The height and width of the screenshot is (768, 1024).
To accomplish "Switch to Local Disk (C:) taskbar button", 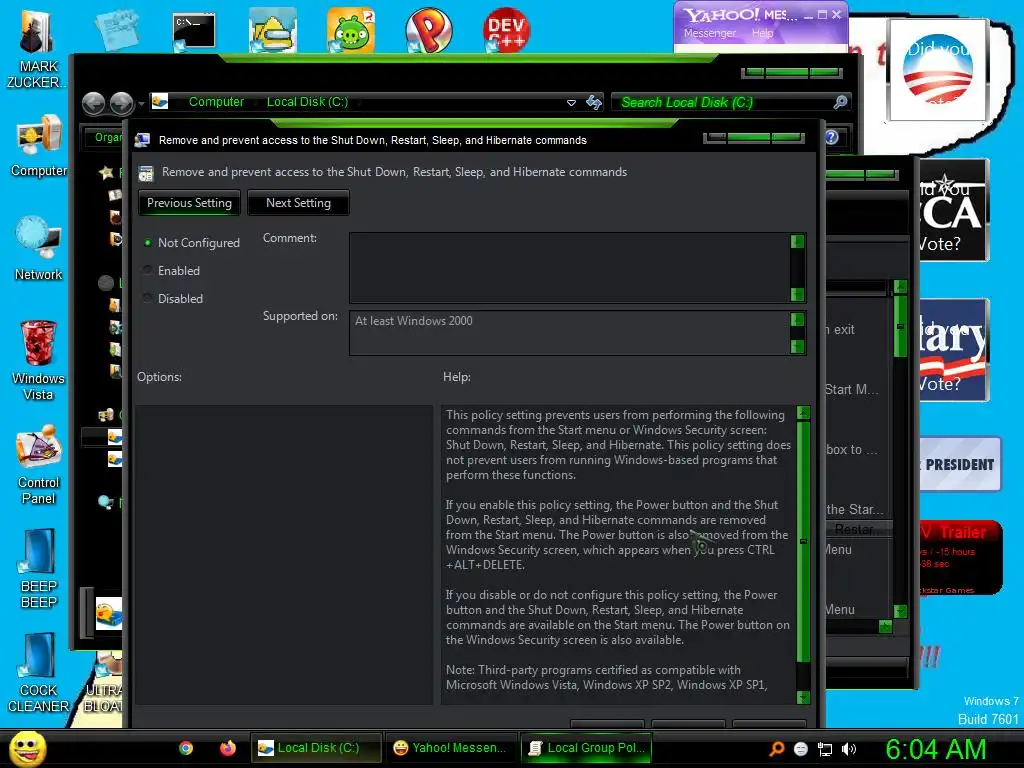I will tap(316, 748).
